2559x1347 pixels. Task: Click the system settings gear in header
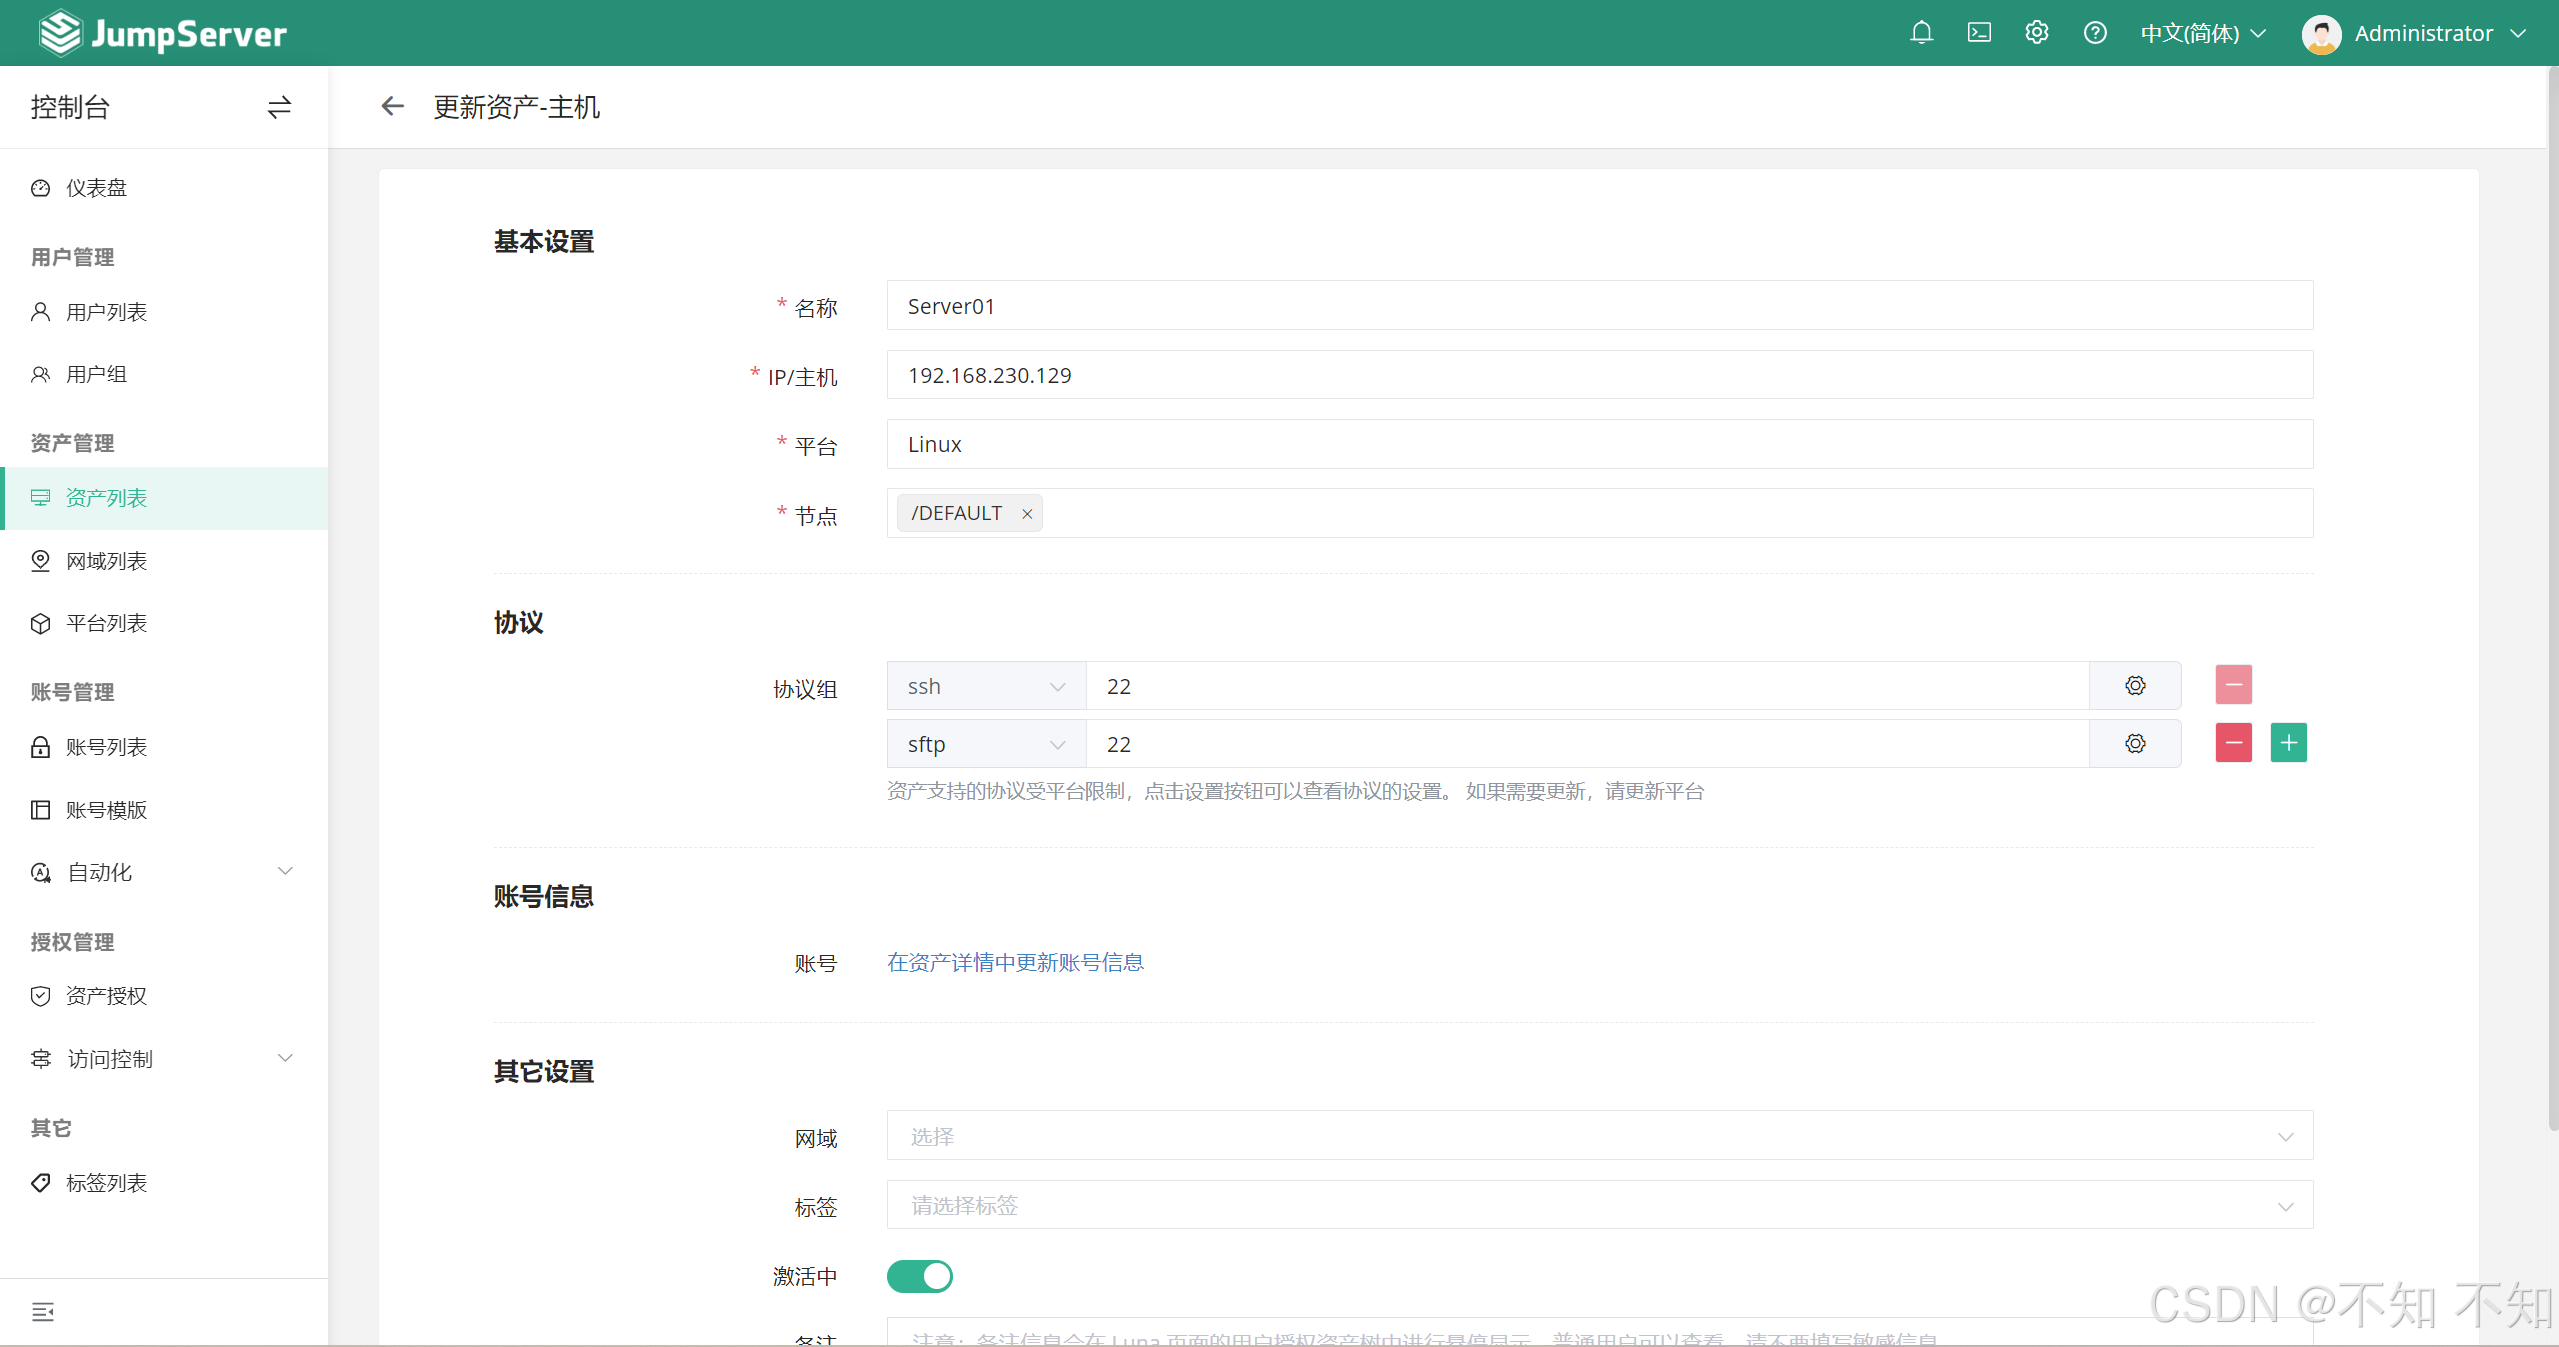2037,33
